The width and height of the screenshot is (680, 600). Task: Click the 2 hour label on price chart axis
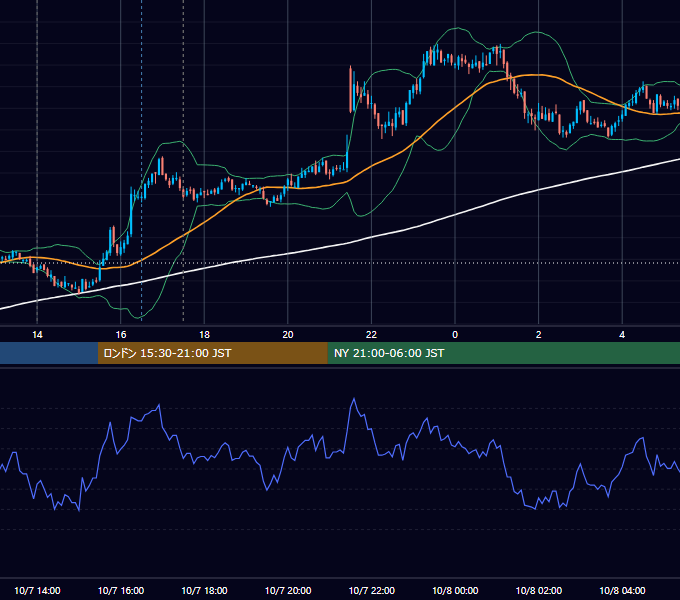[x=538, y=335]
